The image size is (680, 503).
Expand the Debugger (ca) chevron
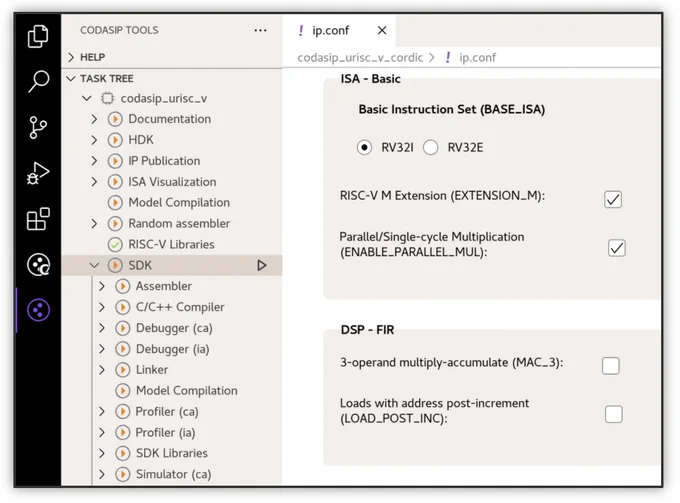102,328
